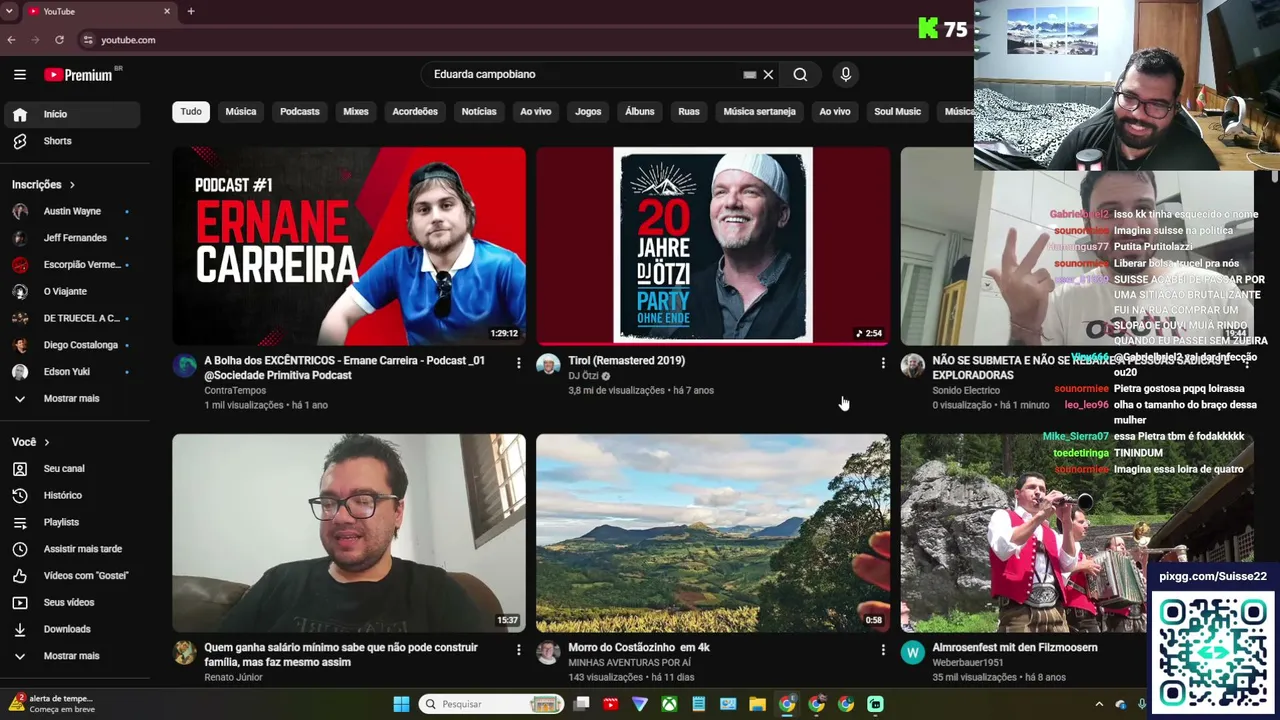Click inside the YouTube search field
The image size is (1280, 720).
tap(585, 75)
